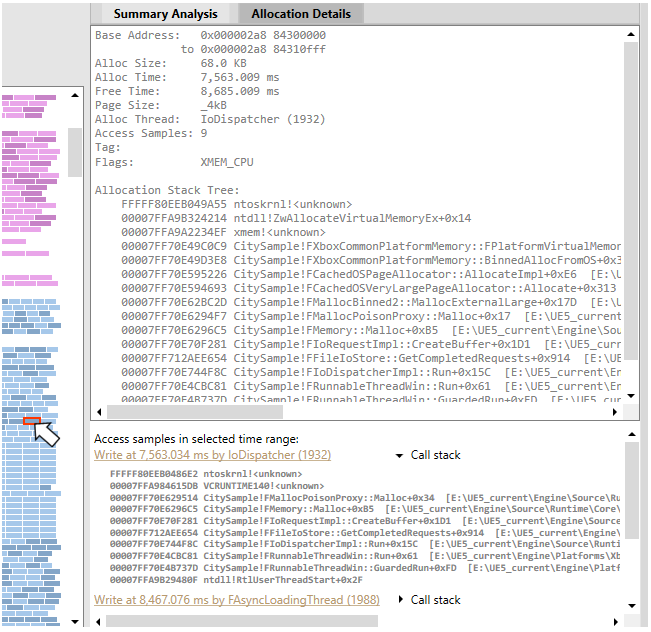
Task: Click the Access Samples count 9
Action: coord(204,133)
